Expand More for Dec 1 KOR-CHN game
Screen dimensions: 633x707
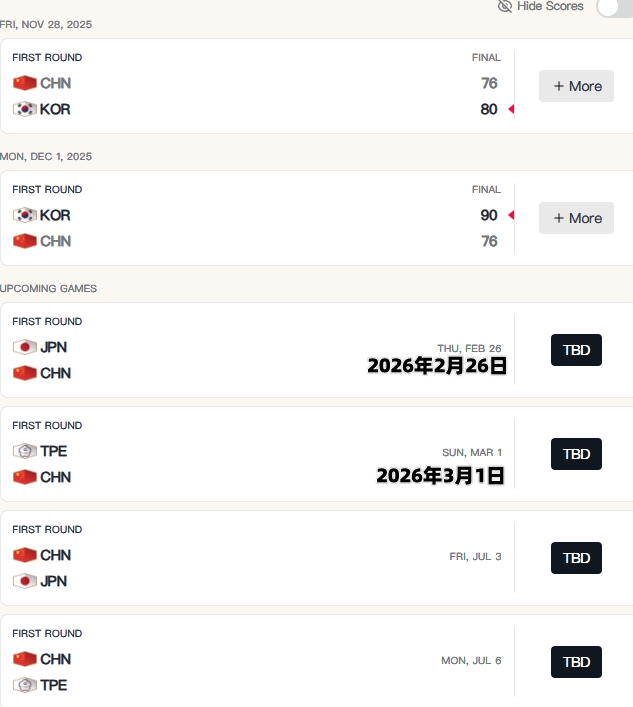pos(576,218)
